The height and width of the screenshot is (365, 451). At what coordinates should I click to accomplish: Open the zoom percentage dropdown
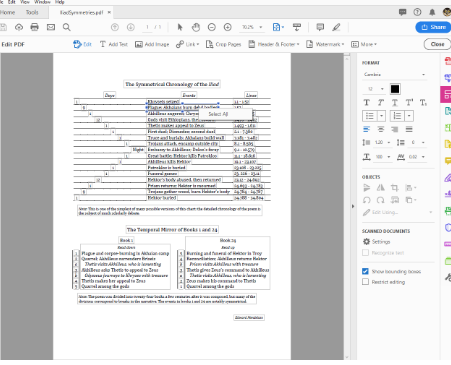(261, 27)
